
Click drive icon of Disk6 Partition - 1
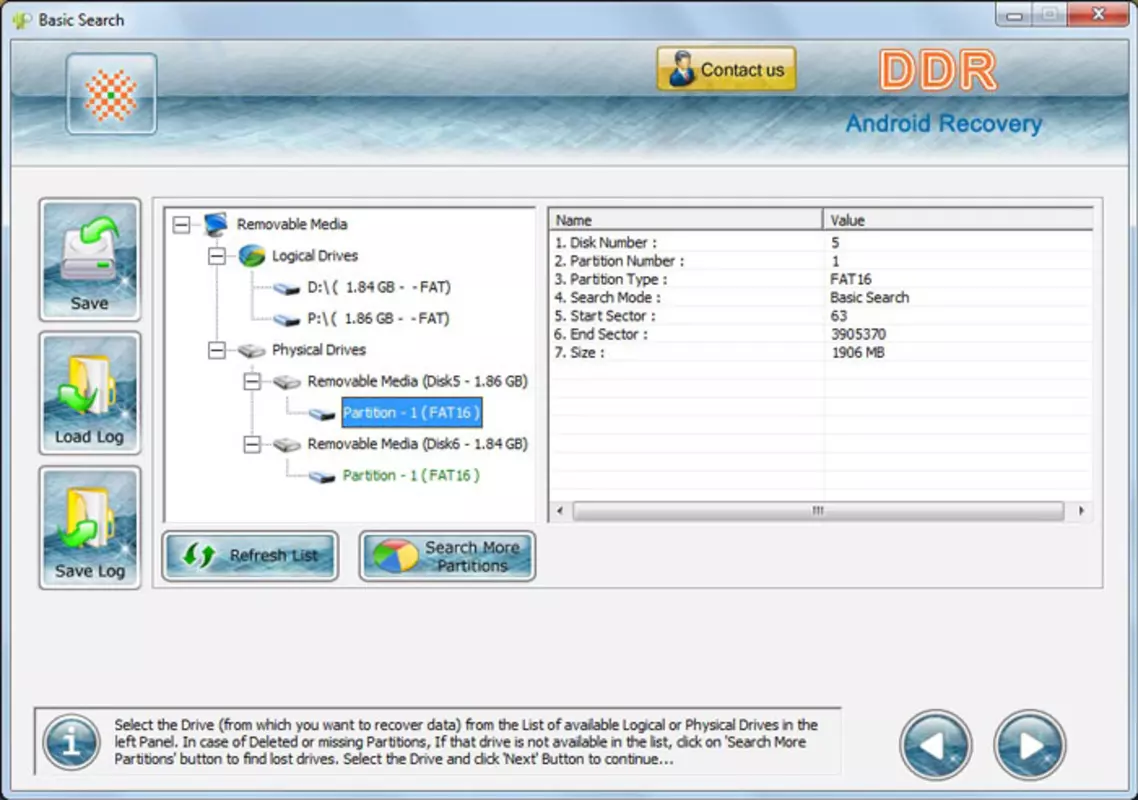coord(322,477)
